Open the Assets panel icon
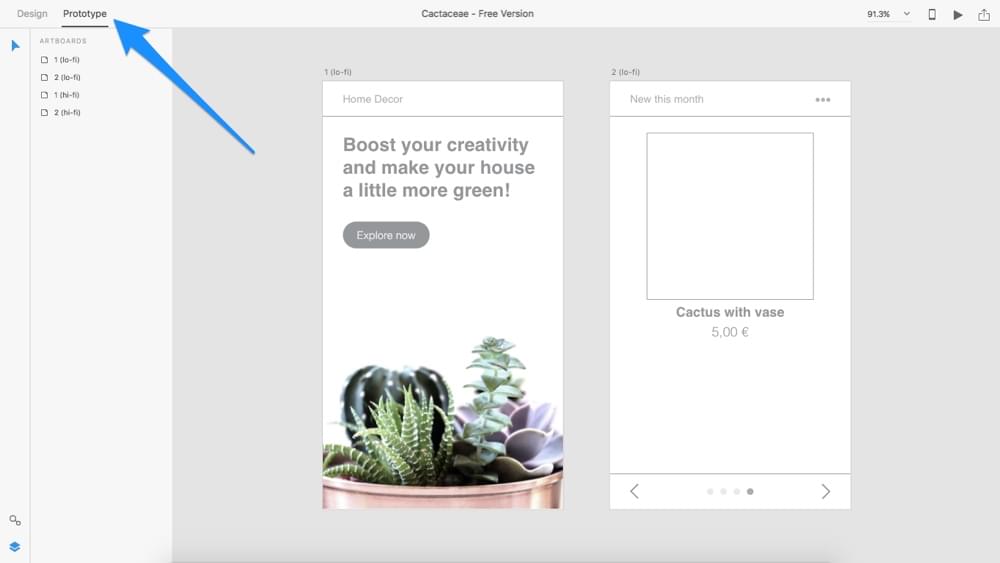 (15, 520)
